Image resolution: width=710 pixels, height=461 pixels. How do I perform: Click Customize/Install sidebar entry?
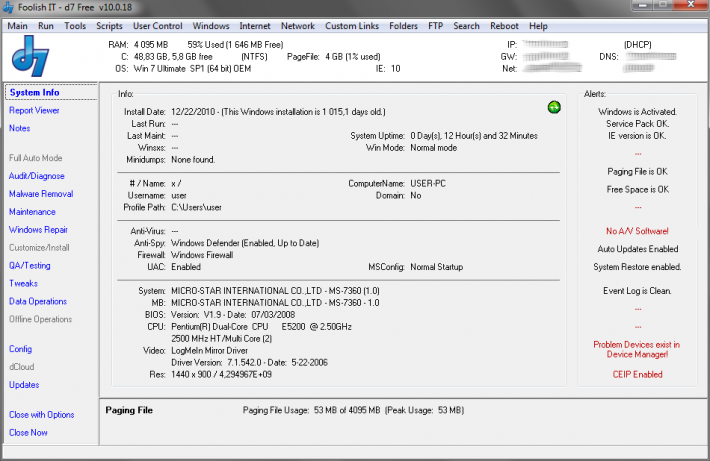pos(39,248)
